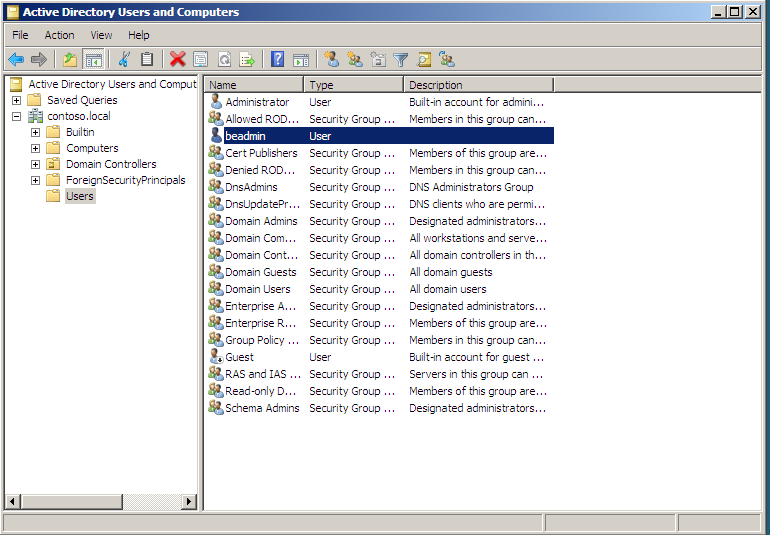This screenshot has height=535, width=770.
Task: Select the Builtin tree item label
Action: (x=80, y=132)
